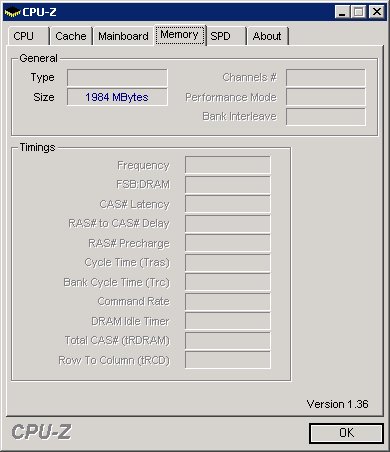
Task: Click the Bank Interleave field
Action: pos(326,117)
